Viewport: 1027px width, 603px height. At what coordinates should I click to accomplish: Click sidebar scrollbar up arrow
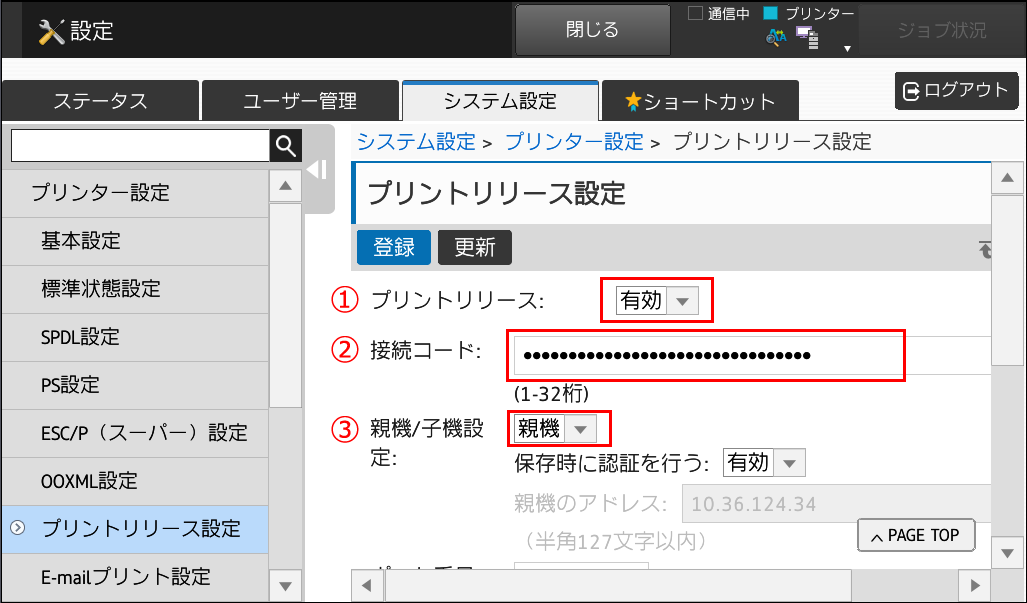coord(286,186)
